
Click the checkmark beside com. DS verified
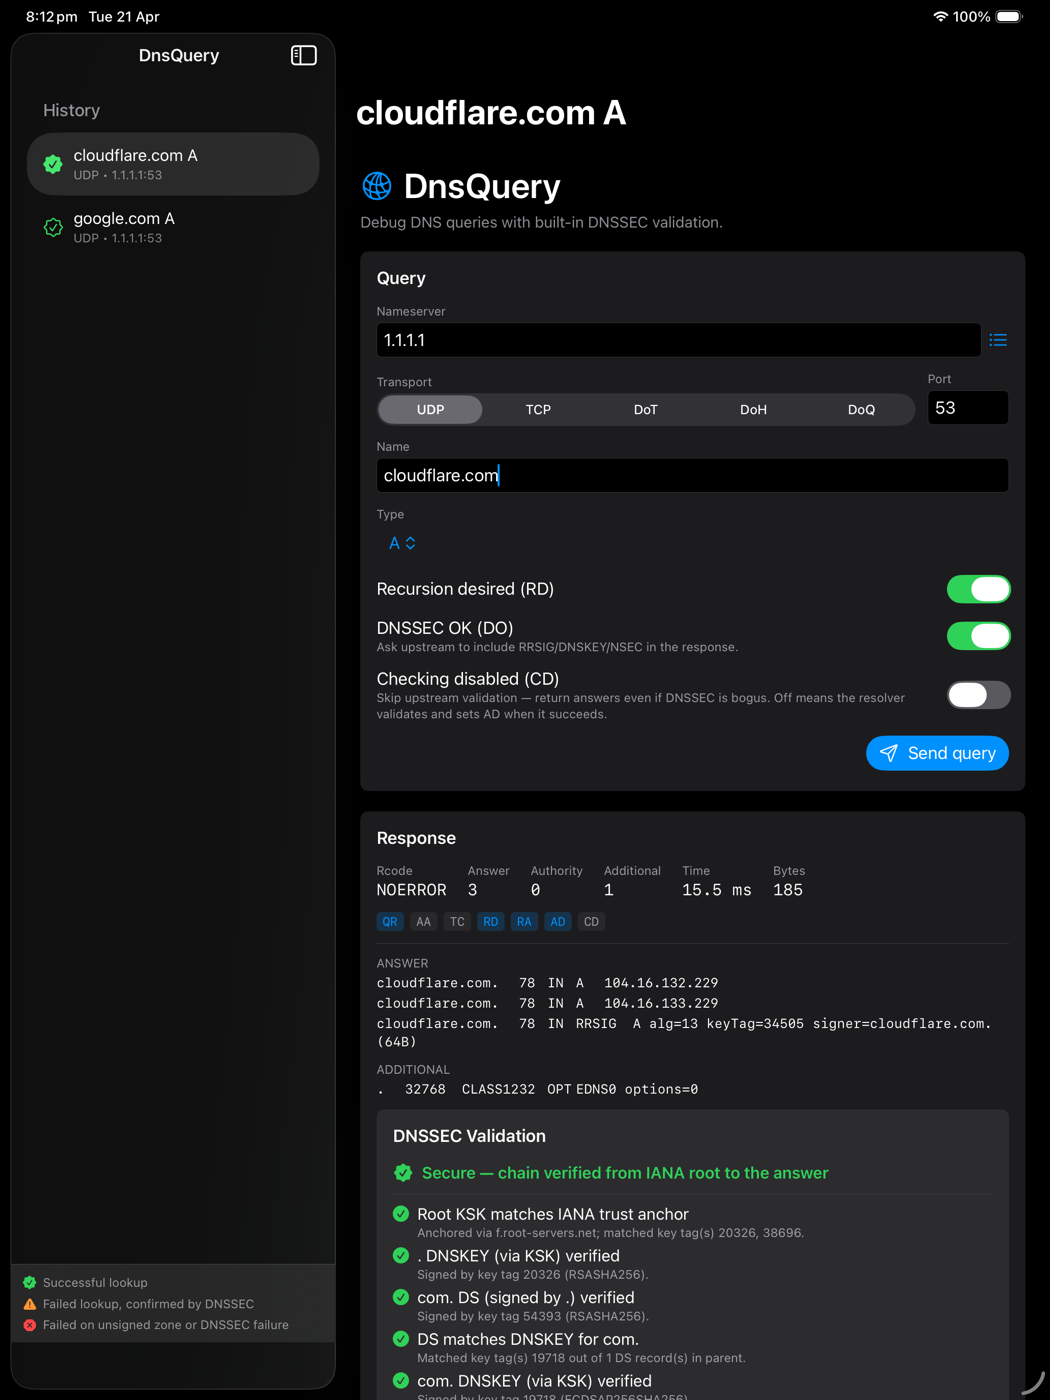[x=401, y=1297]
